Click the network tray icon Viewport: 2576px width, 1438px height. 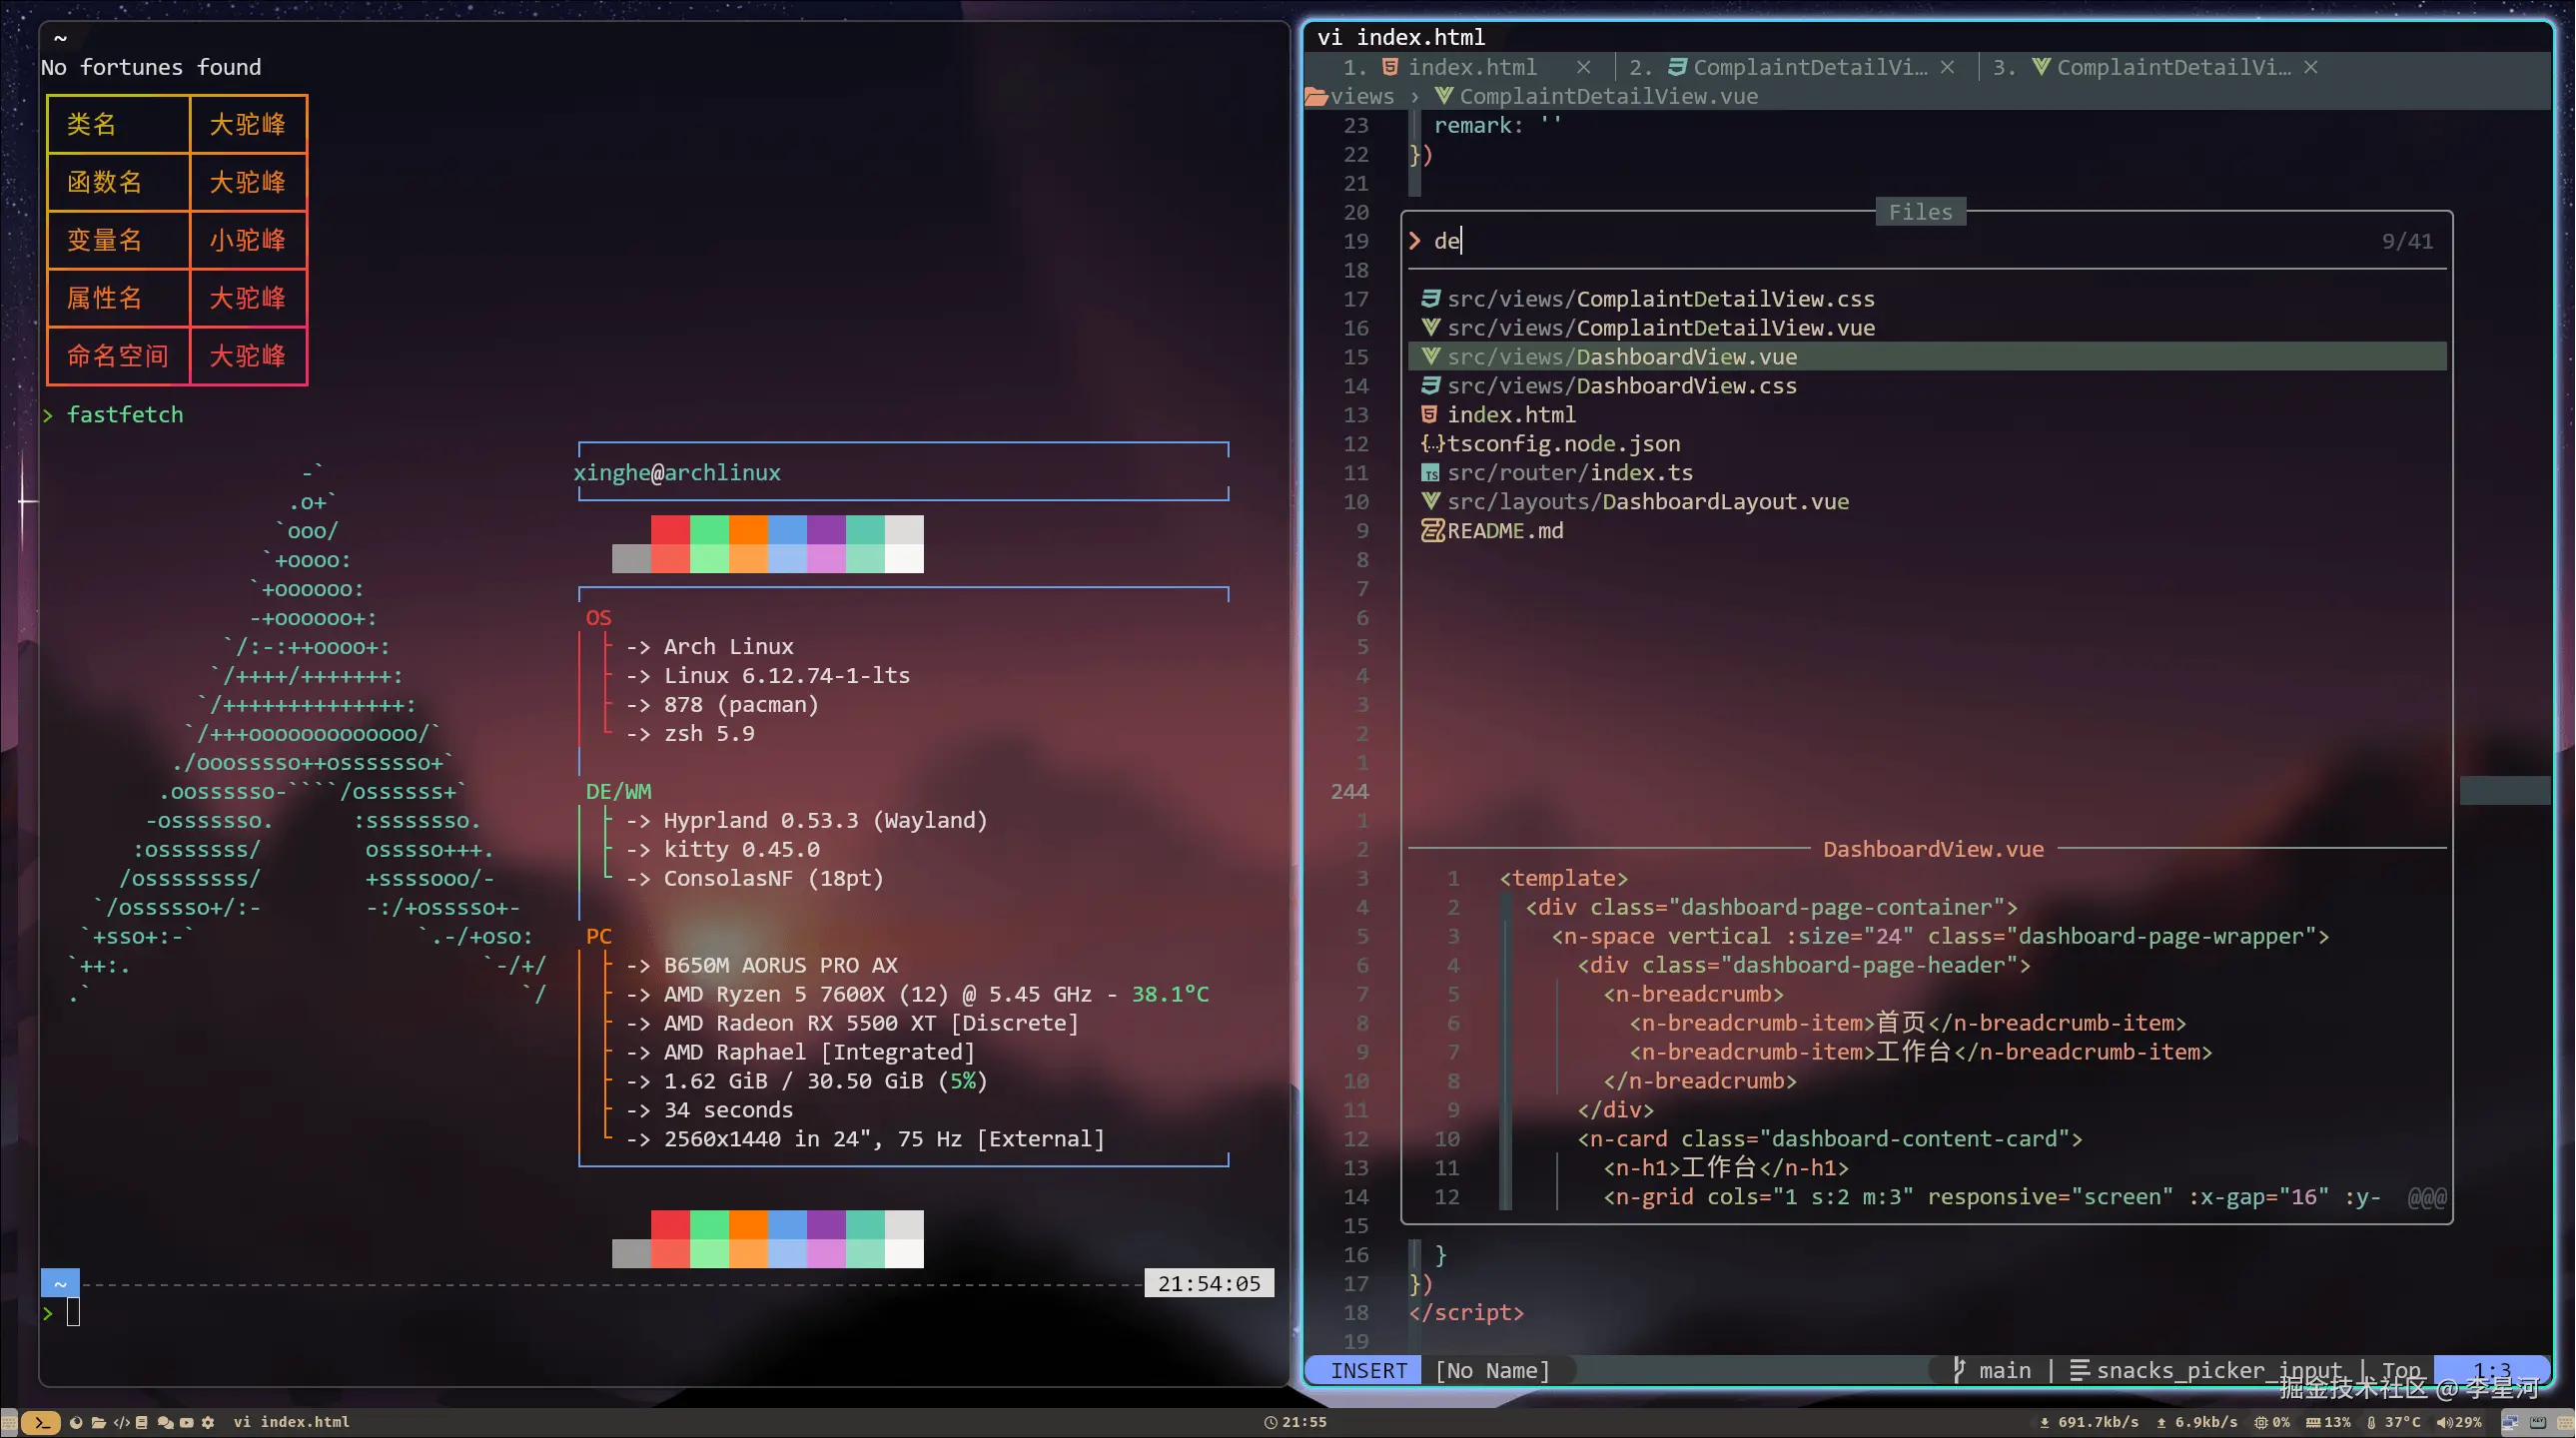[x=2510, y=1423]
